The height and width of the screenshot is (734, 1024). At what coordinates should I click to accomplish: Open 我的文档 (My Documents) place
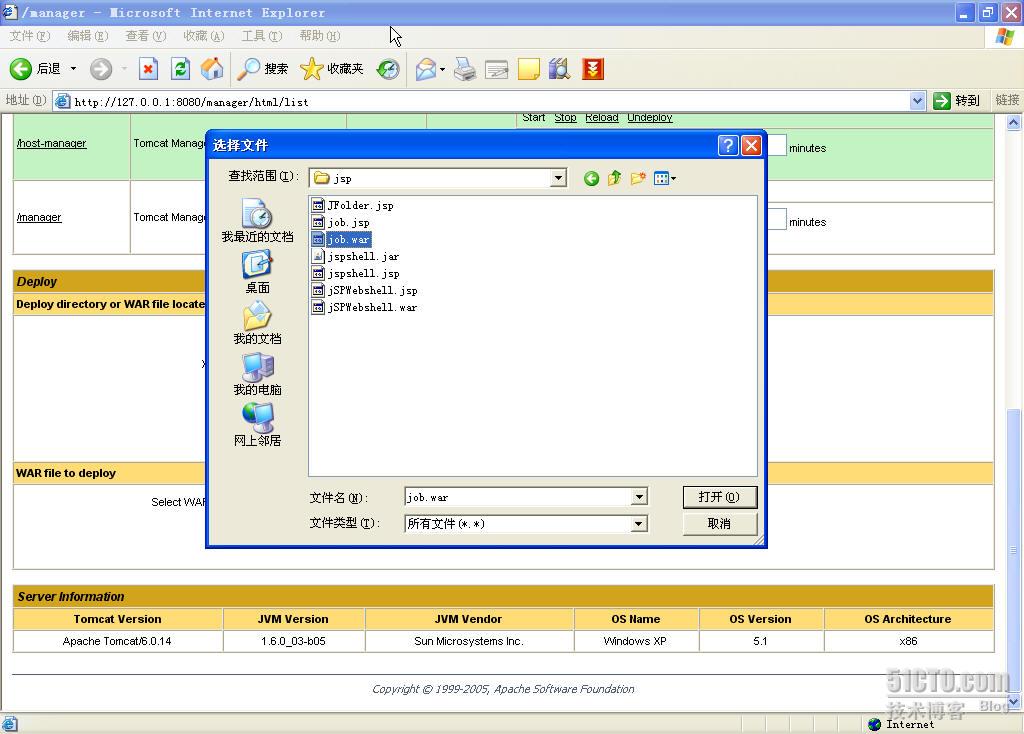[x=257, y=323]
